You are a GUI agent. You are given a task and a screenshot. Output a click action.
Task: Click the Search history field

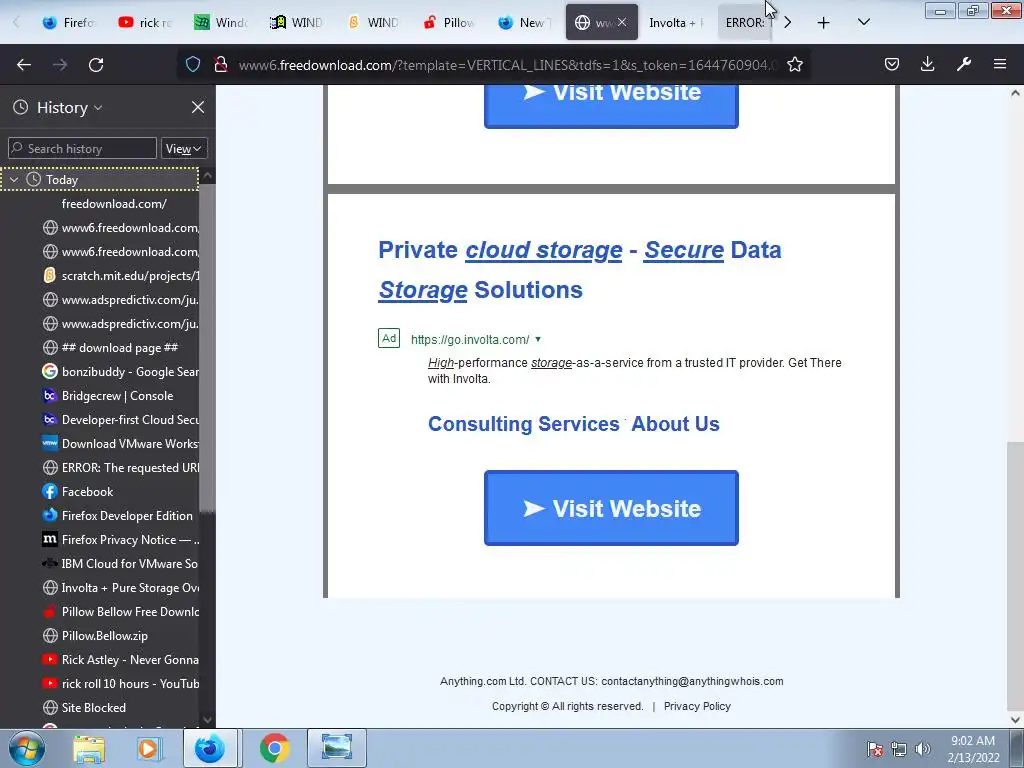click(x=82, y=148)
